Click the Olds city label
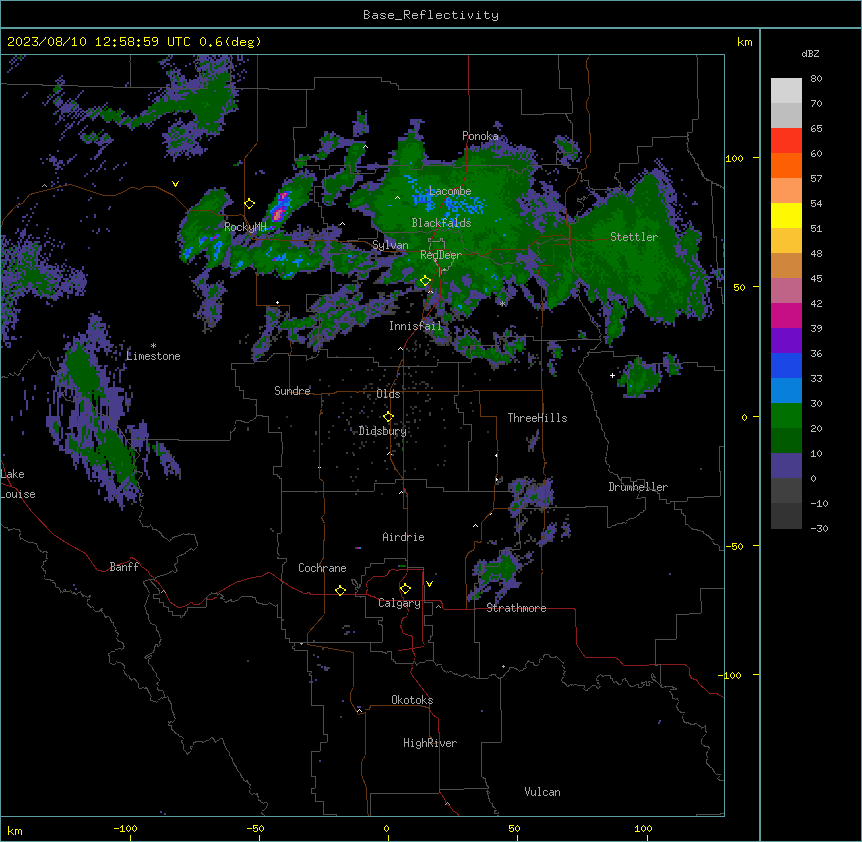 click(x=388, y=394)
